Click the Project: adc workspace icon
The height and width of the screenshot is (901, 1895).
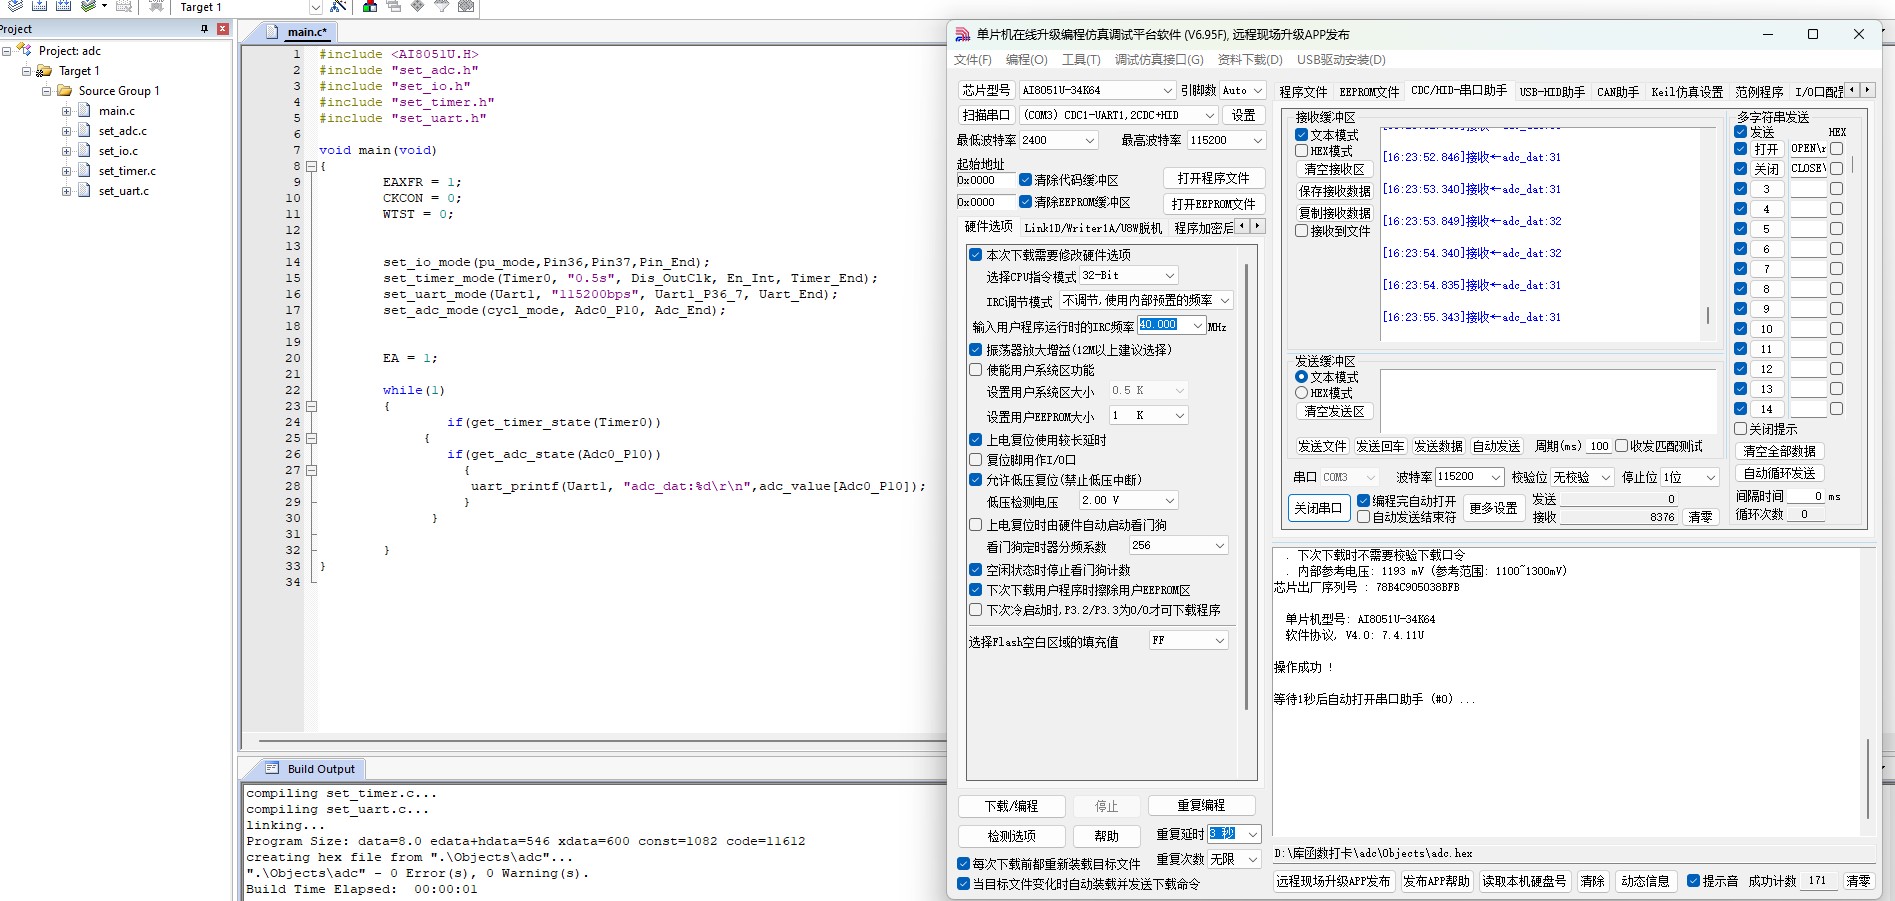tap(25, 50)
